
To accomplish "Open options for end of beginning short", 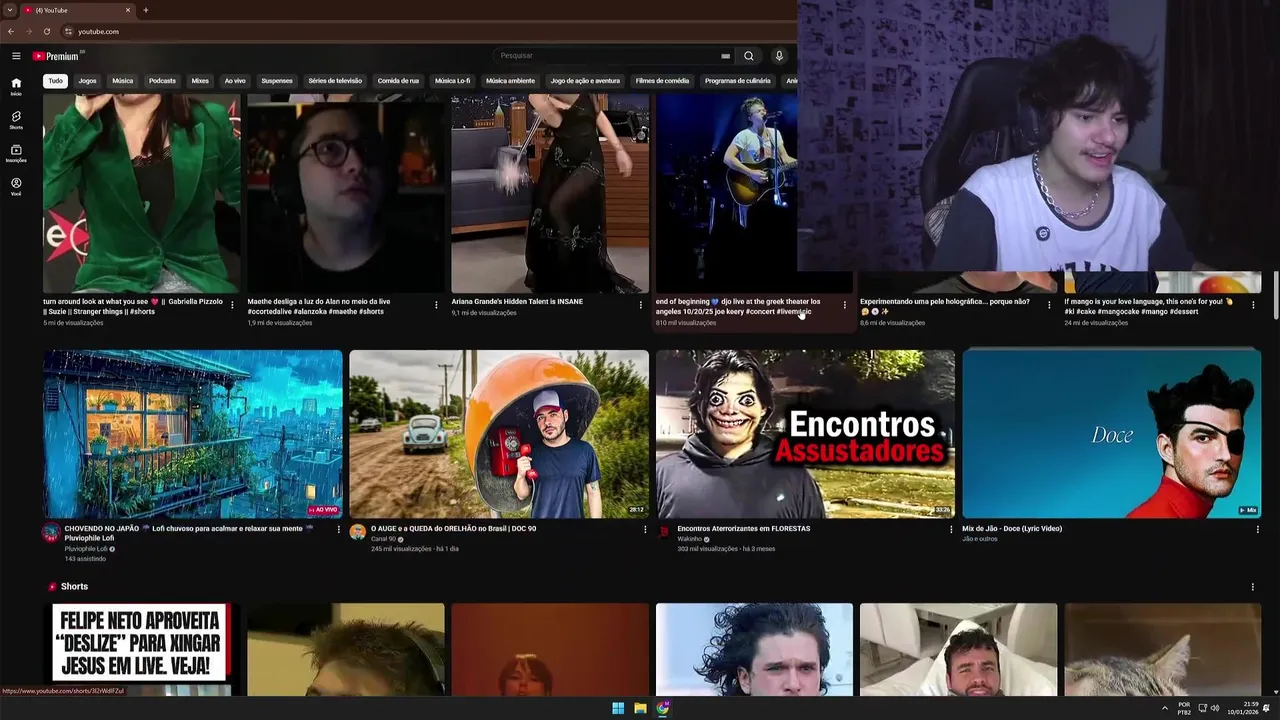I will 845,305.
